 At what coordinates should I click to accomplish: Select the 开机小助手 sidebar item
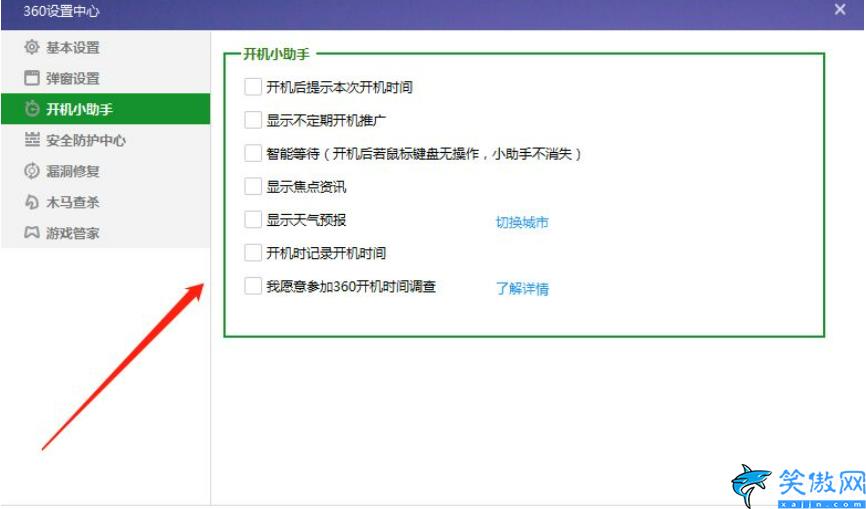105,109
